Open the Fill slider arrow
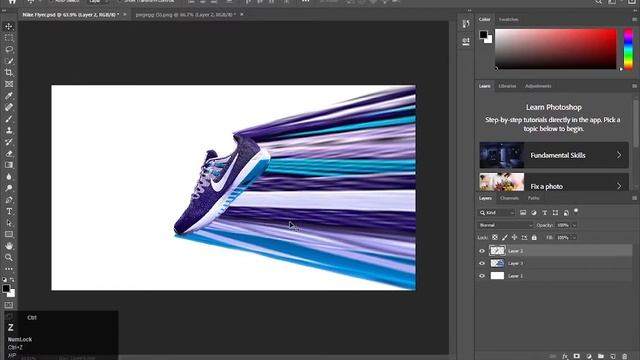Image resolution: width=640 pixels, height=360 pixels. [574, 237]
